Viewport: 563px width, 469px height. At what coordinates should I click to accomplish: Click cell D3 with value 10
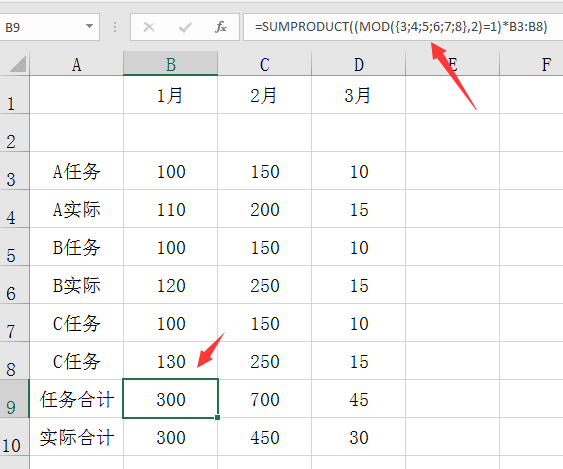(359, 171)
